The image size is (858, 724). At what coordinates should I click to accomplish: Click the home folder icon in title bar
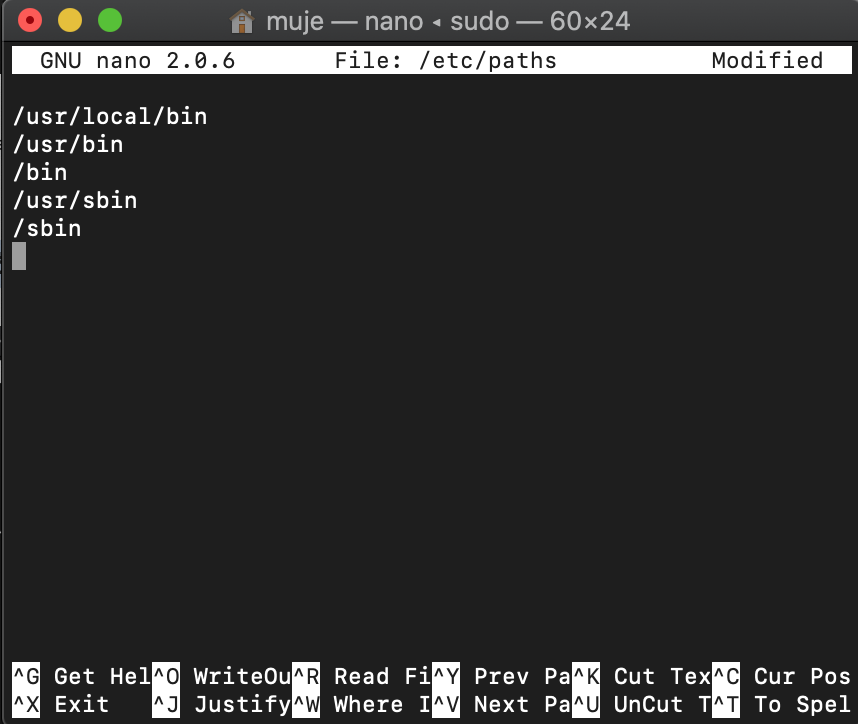tap(241, 22)
